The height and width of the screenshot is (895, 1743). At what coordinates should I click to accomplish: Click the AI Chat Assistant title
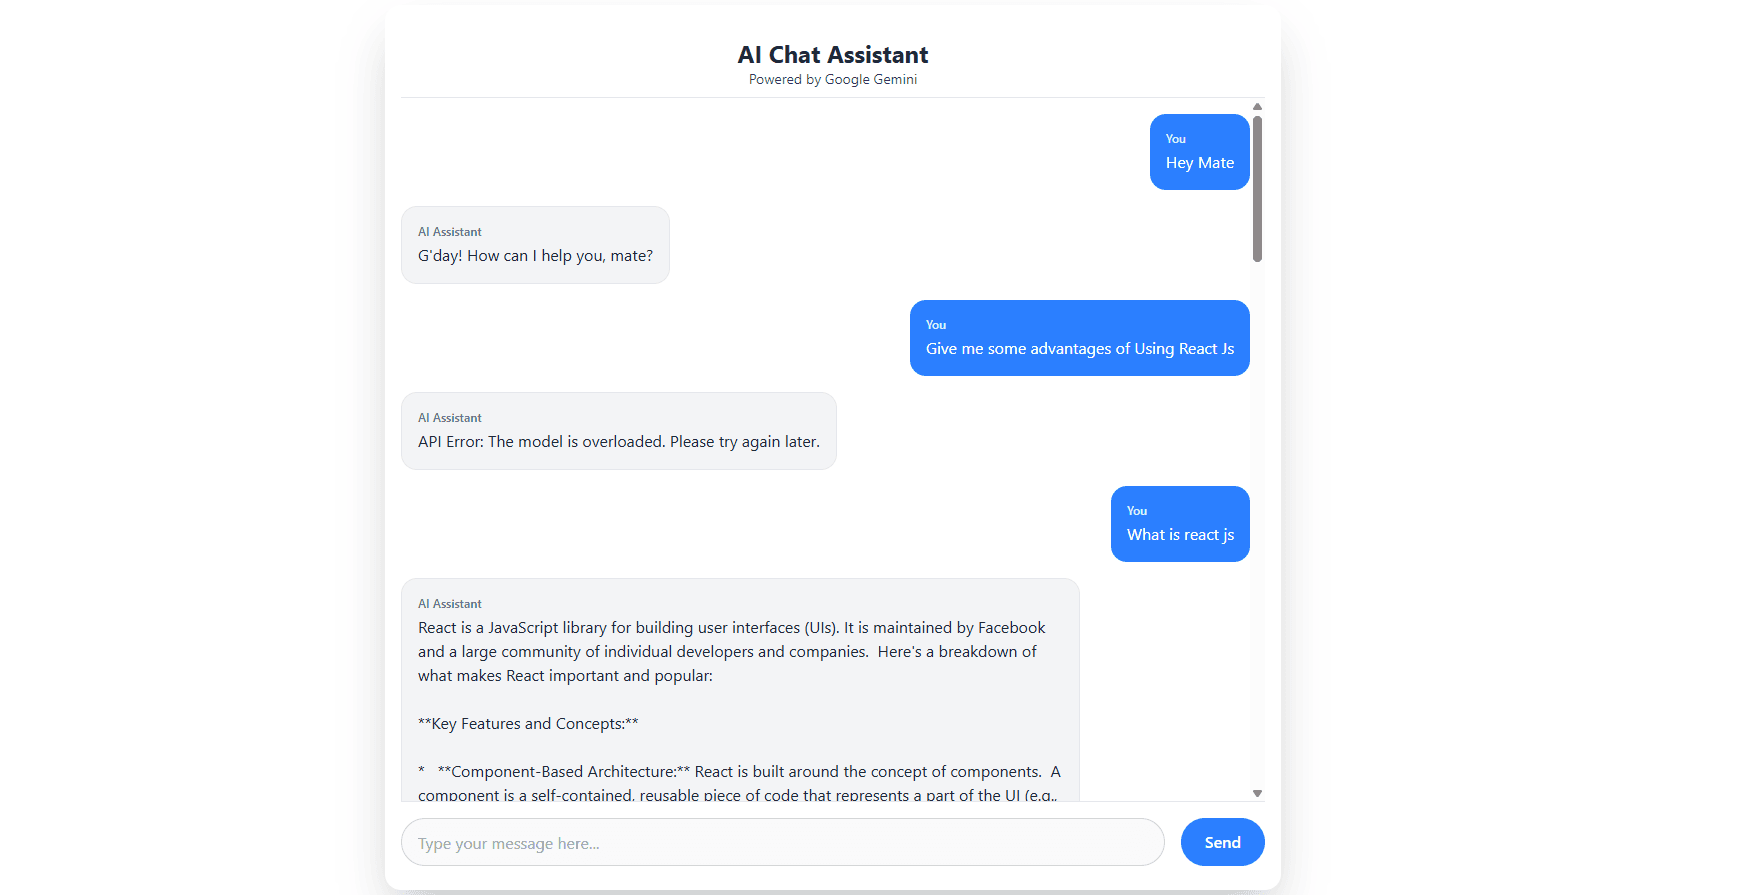(832, 54)
